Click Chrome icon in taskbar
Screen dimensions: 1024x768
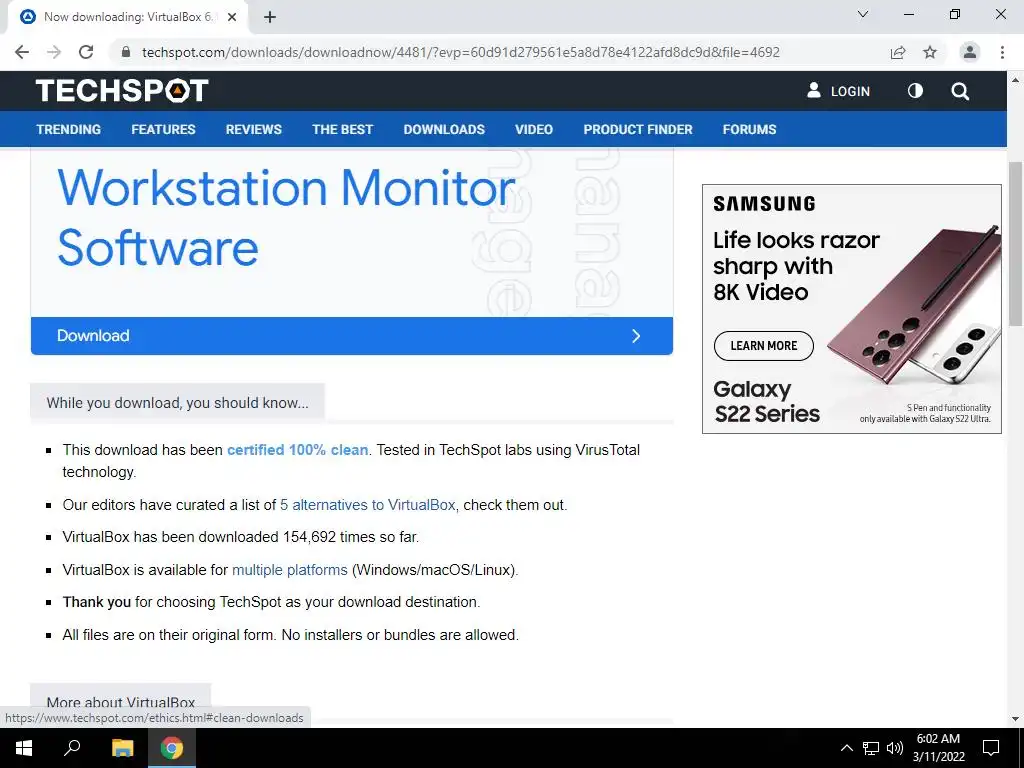(x=172, y=748)
